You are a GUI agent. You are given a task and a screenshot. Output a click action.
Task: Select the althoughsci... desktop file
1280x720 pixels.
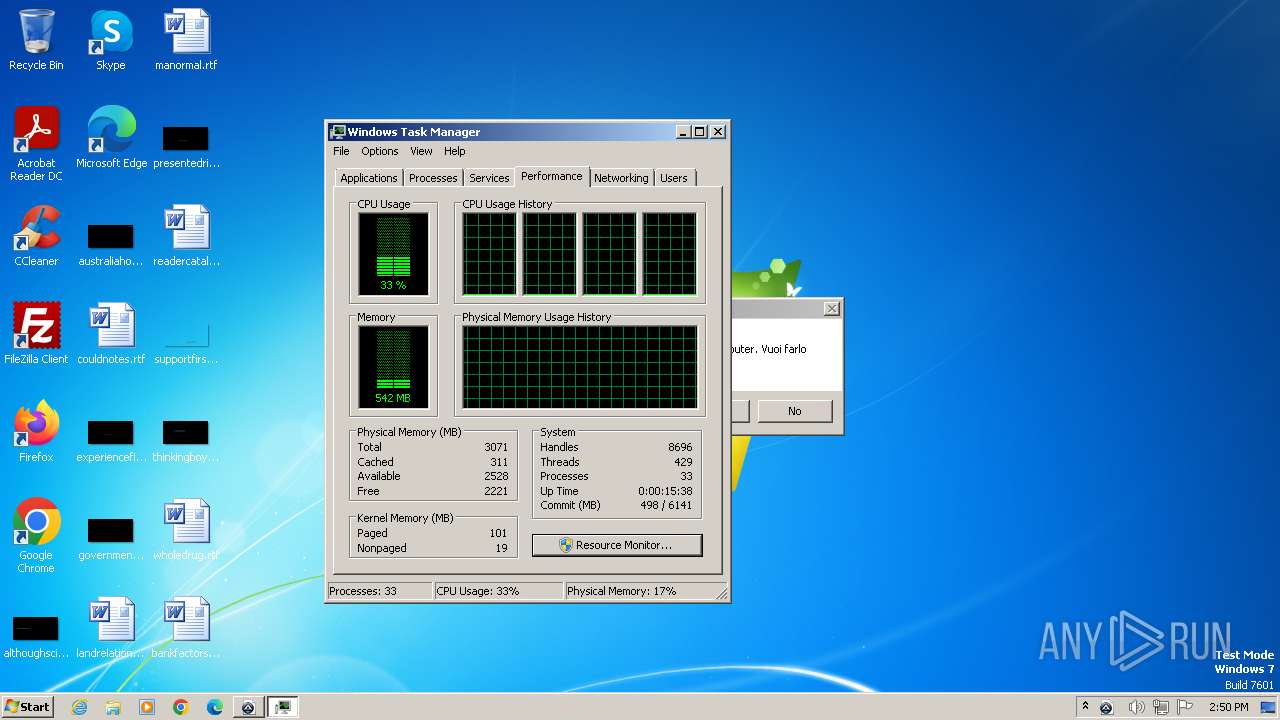click(x=36, y=635)
